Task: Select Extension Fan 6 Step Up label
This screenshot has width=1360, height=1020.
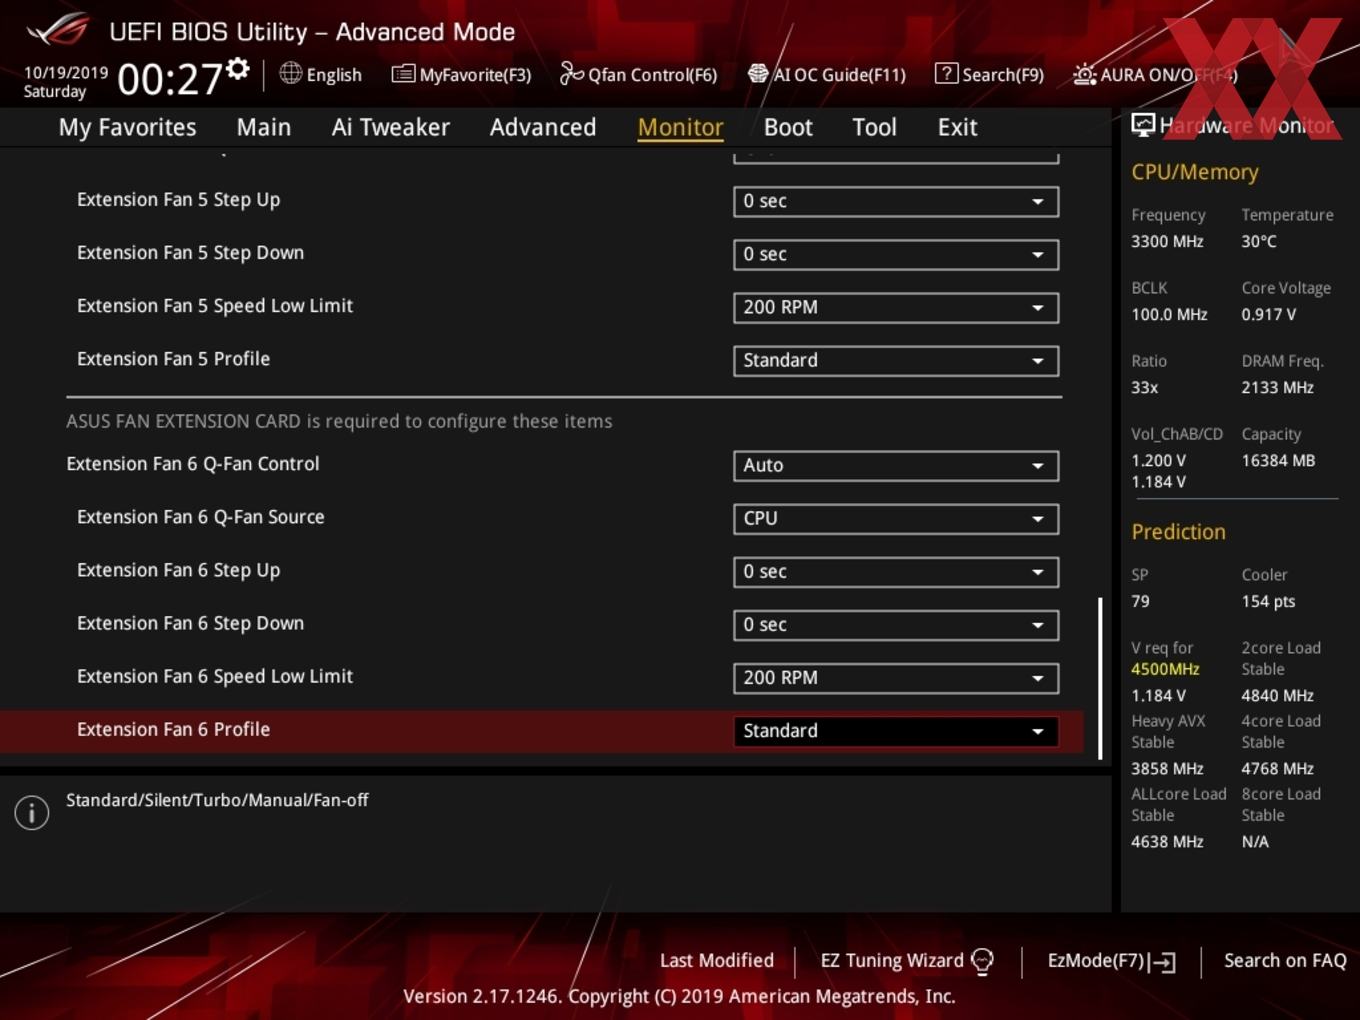Action: pyautogui.click(x=178, y=570)
